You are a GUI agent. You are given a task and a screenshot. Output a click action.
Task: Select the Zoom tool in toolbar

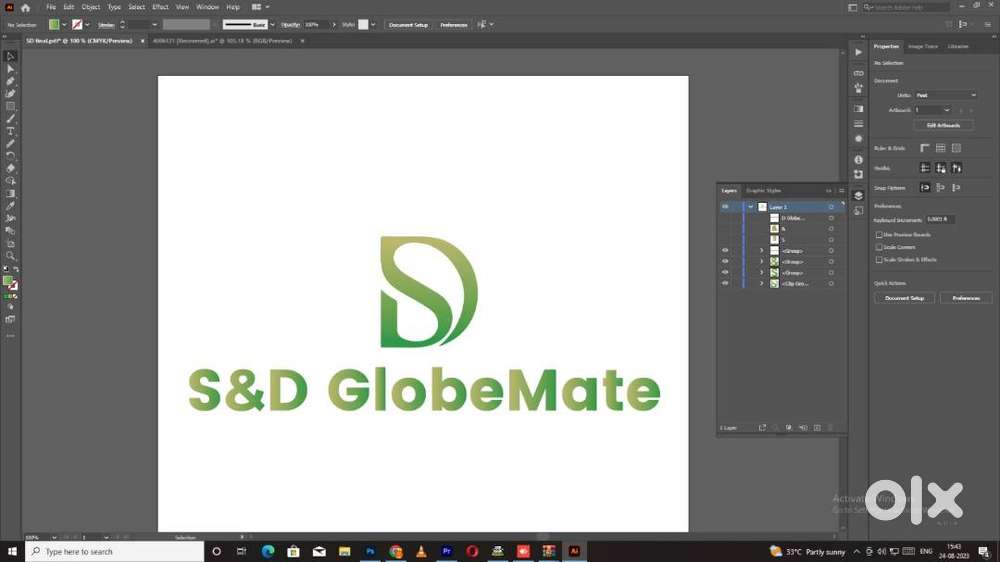pos(10,256)
